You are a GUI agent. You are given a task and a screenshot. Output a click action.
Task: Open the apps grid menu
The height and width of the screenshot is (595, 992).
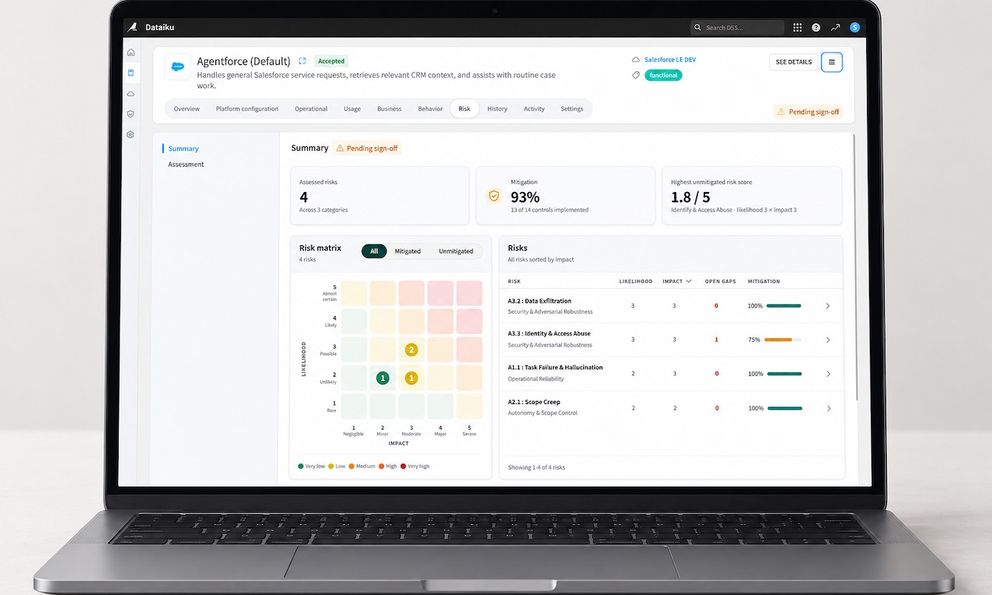tap(797, 27)
